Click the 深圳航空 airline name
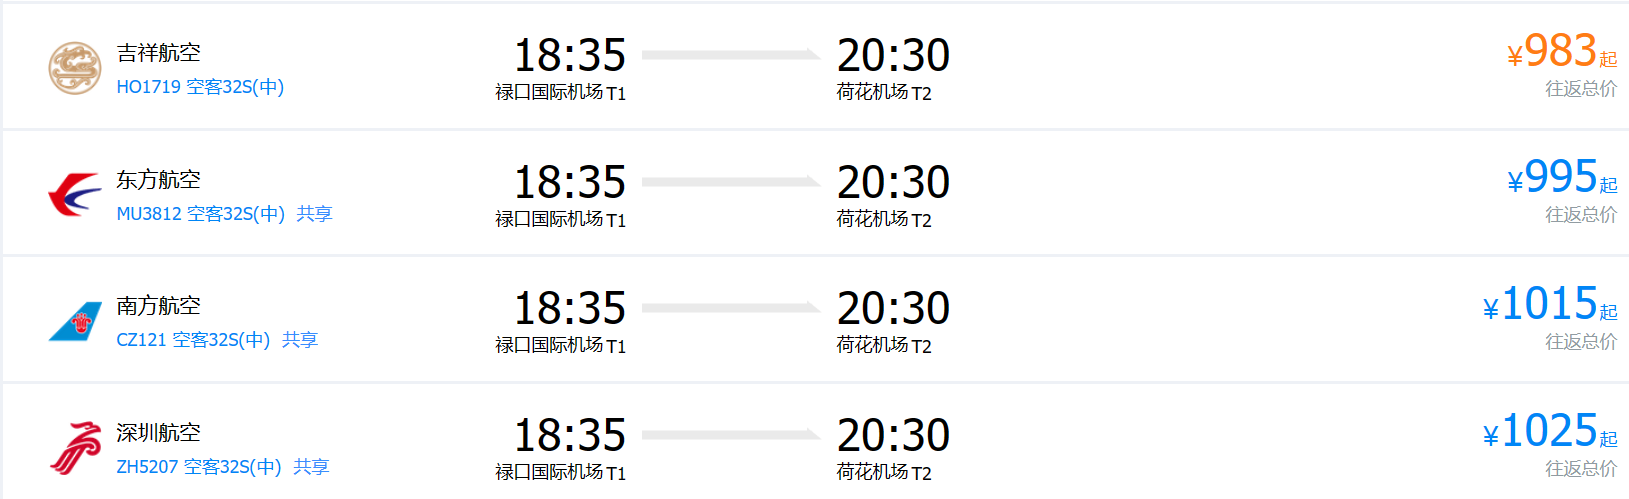 point(158,433)
